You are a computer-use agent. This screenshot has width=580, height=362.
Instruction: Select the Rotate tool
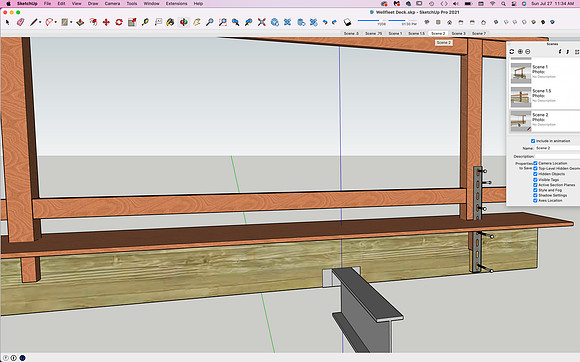119,22
